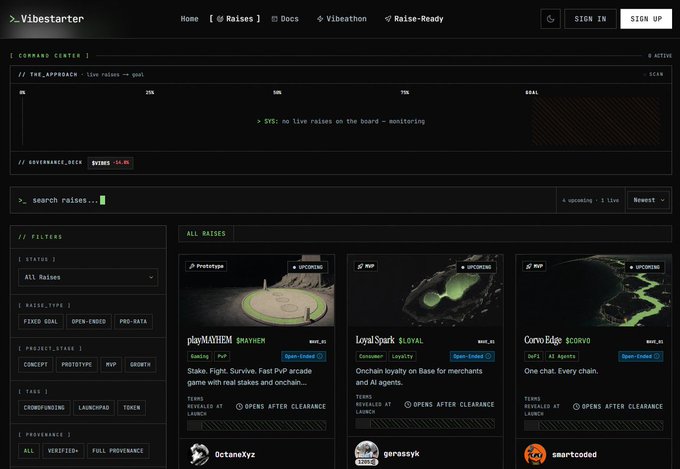
Task: Select ALL provenance filter
Action: (x=29, y=451)
